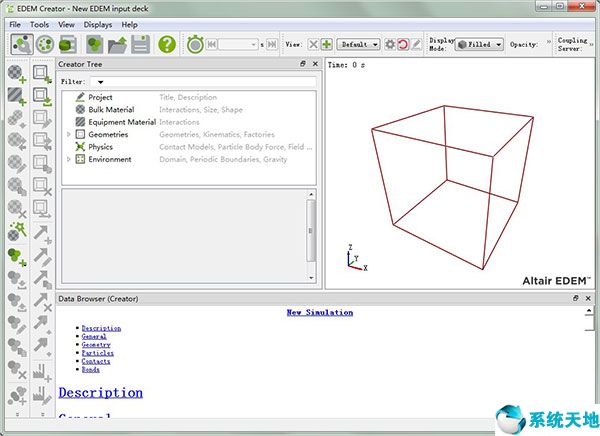Click the Geometry link in Data Browser
Screen dimensions: 600x436
click(96, 345)
